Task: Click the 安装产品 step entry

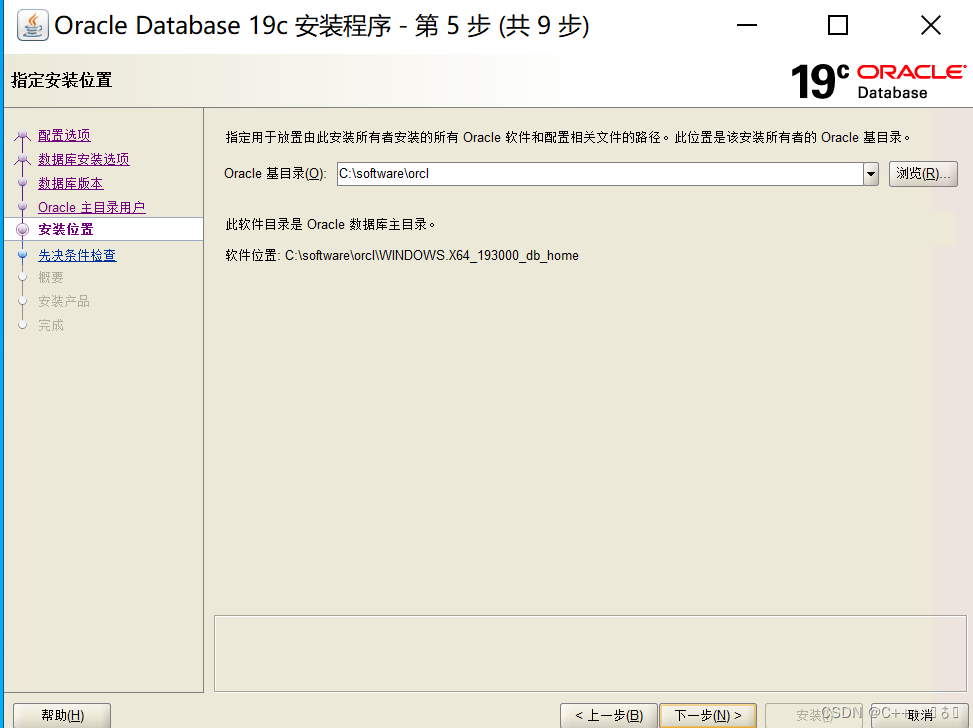Action: point(64,302)
